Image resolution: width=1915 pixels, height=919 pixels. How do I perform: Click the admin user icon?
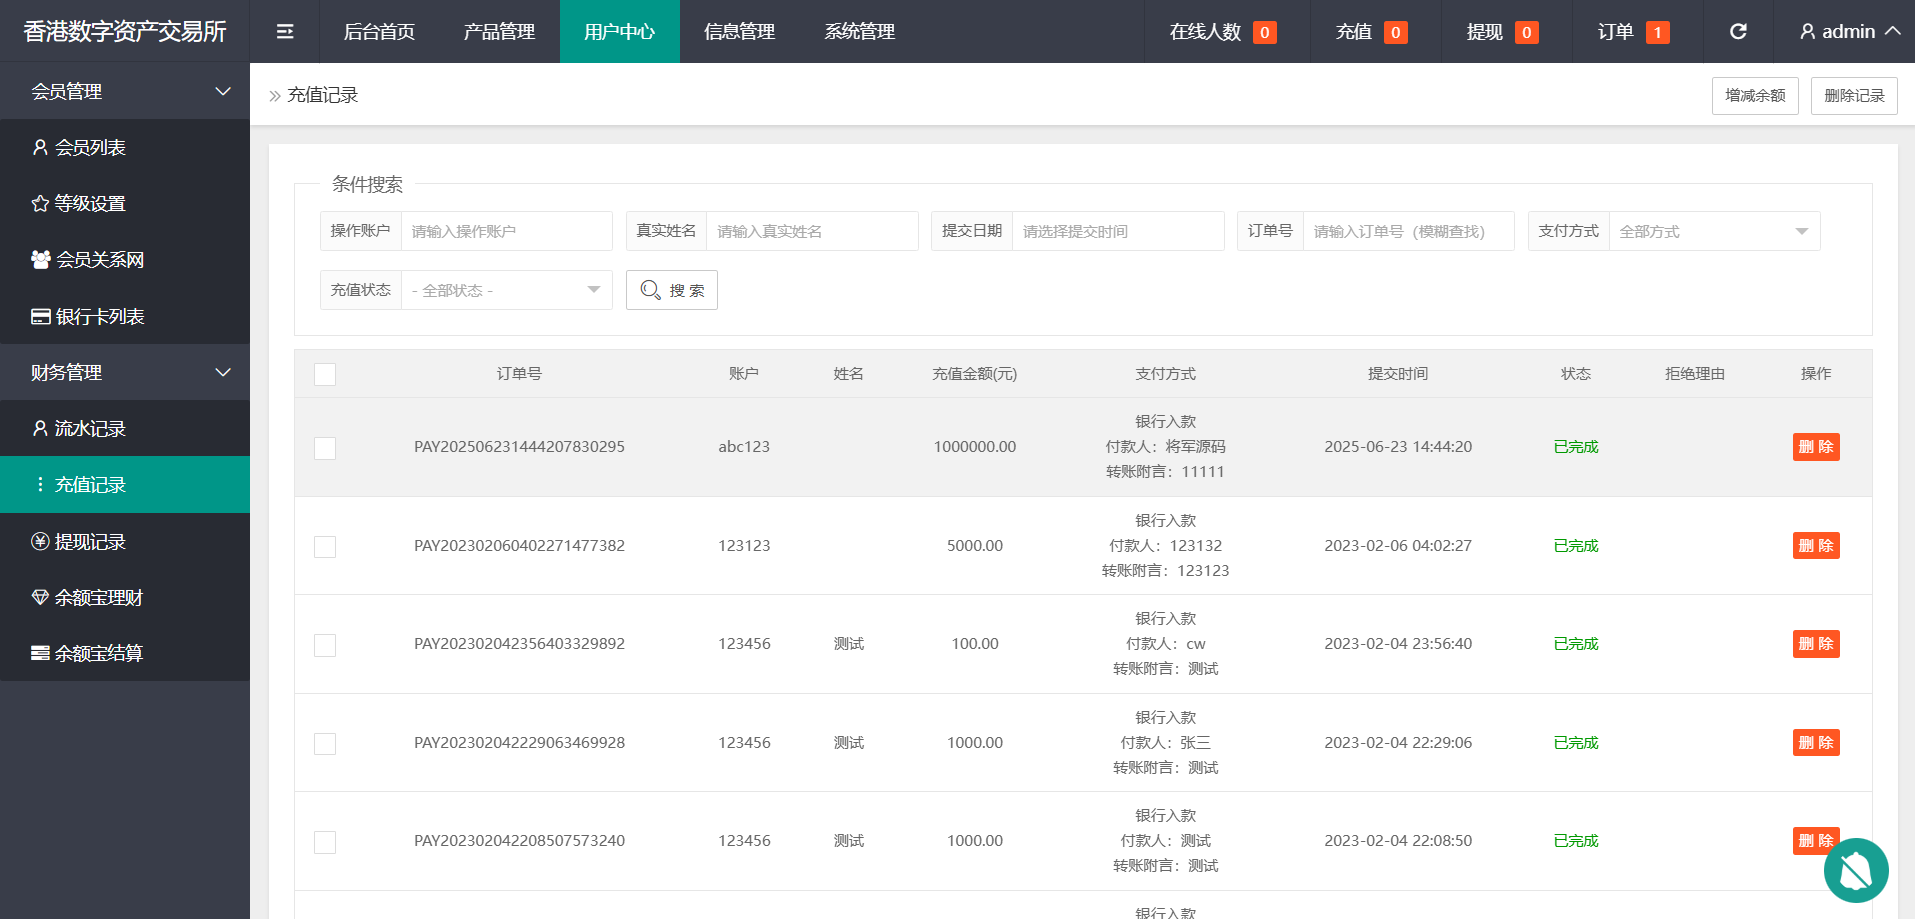pos(1808,32)
